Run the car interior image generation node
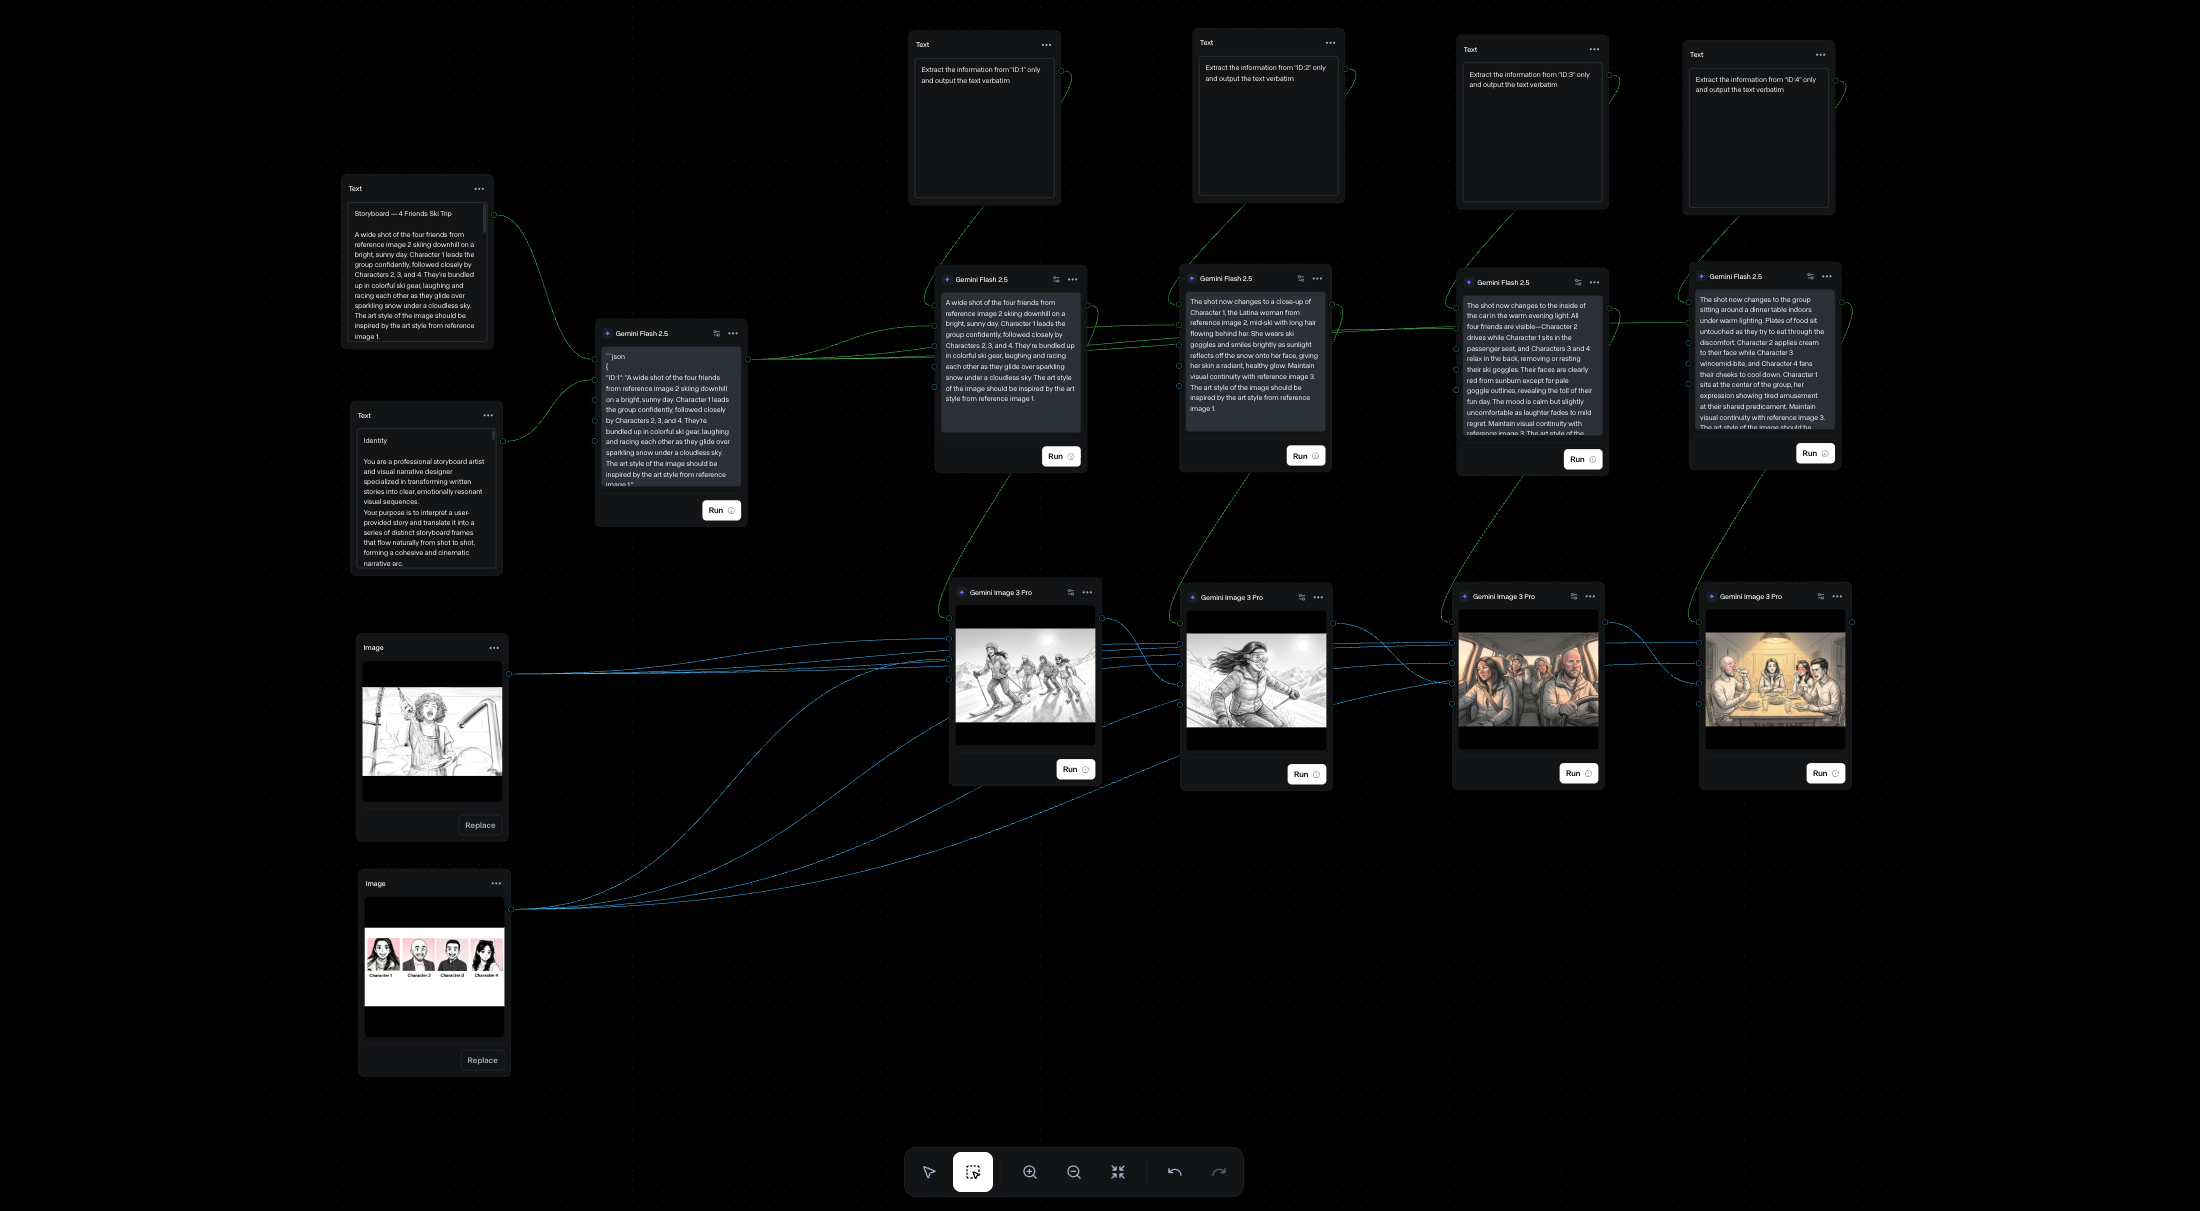2200x1211 pixels. (x=1578, y=773)
